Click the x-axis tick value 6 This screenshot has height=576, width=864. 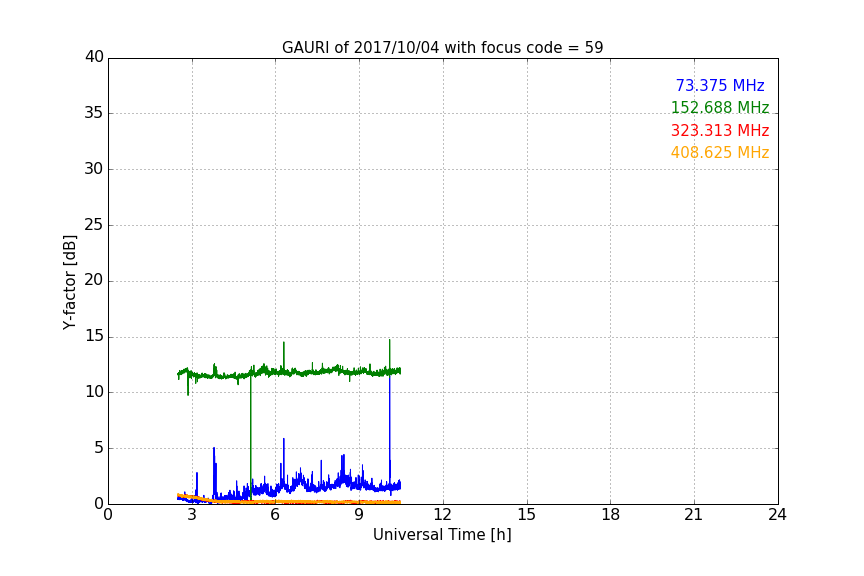coord(275,515)
